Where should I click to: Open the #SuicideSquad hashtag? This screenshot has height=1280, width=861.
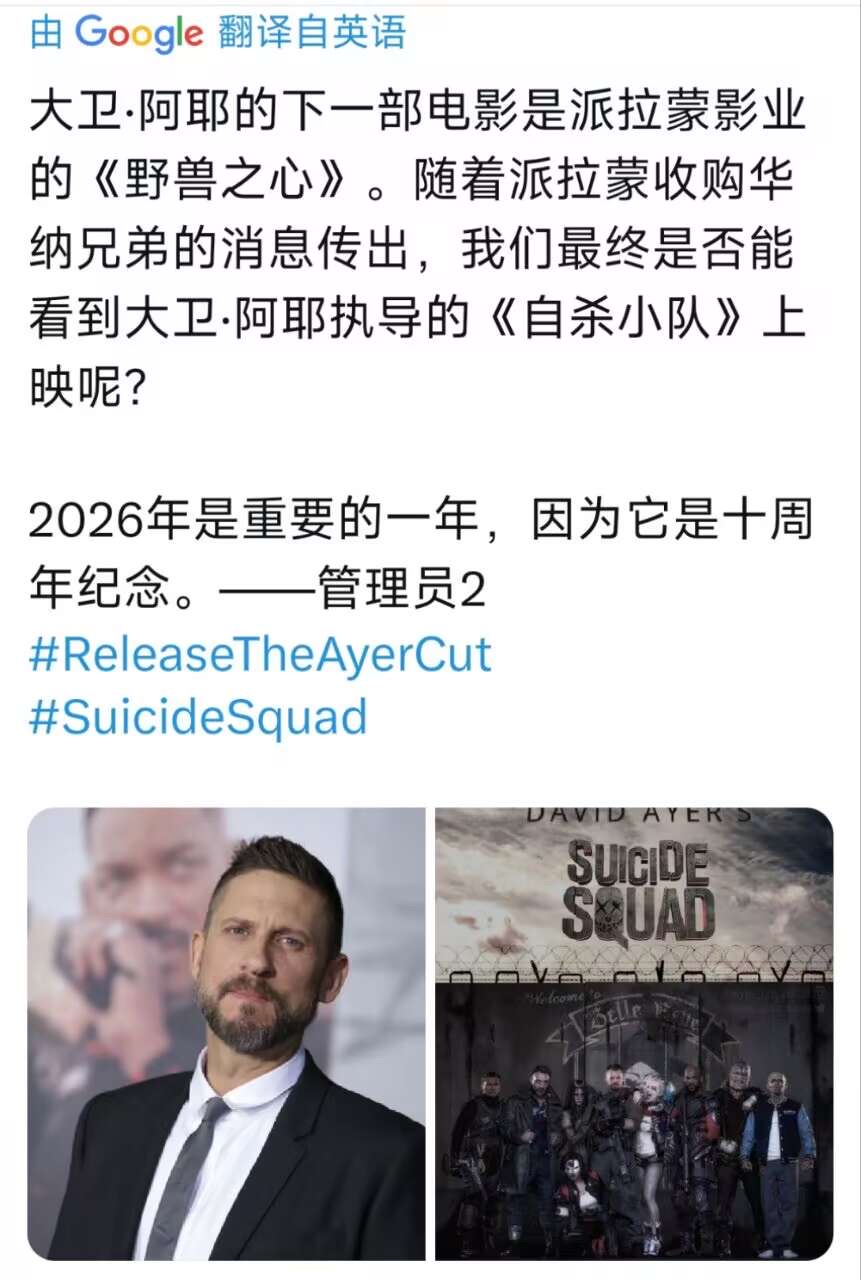[198, 718]
